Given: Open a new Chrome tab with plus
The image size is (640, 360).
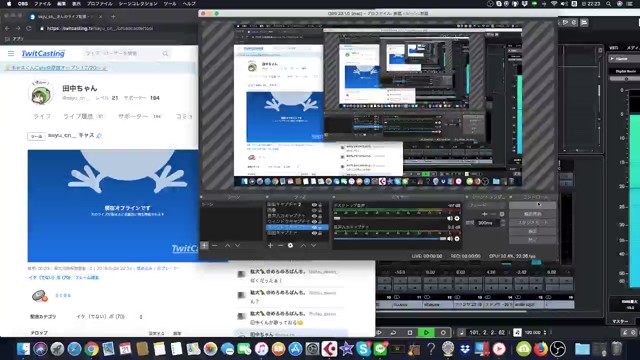Looking at the screenshot, I should (113, 17).
